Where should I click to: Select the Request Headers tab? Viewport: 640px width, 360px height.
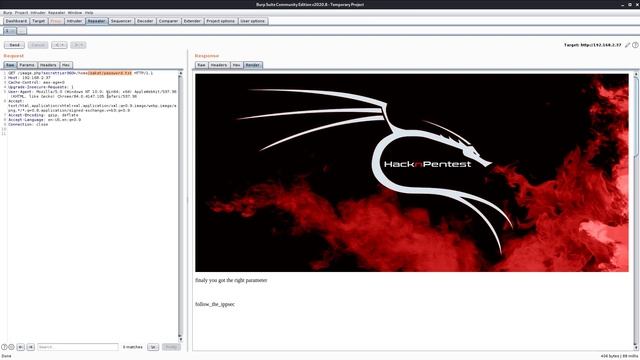coord(48,65)
